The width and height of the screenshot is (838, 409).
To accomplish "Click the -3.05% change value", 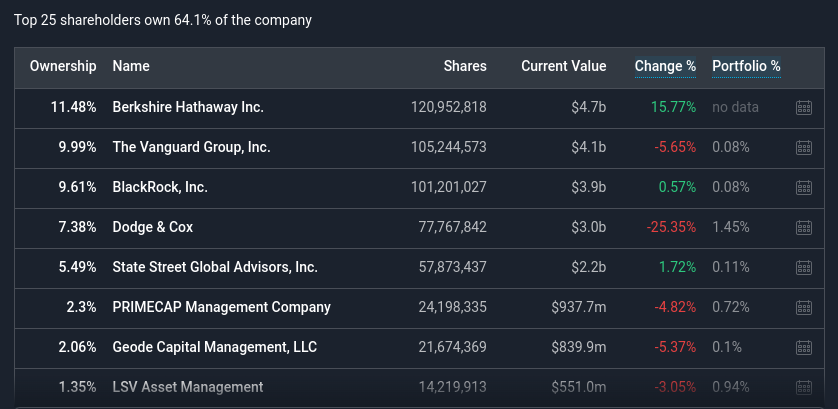I will [675, 387].
